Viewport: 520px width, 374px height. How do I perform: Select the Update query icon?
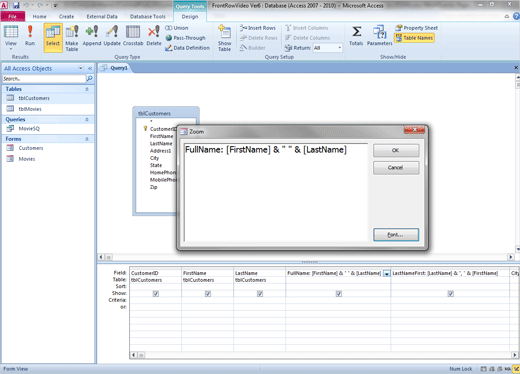click(112, 35)
